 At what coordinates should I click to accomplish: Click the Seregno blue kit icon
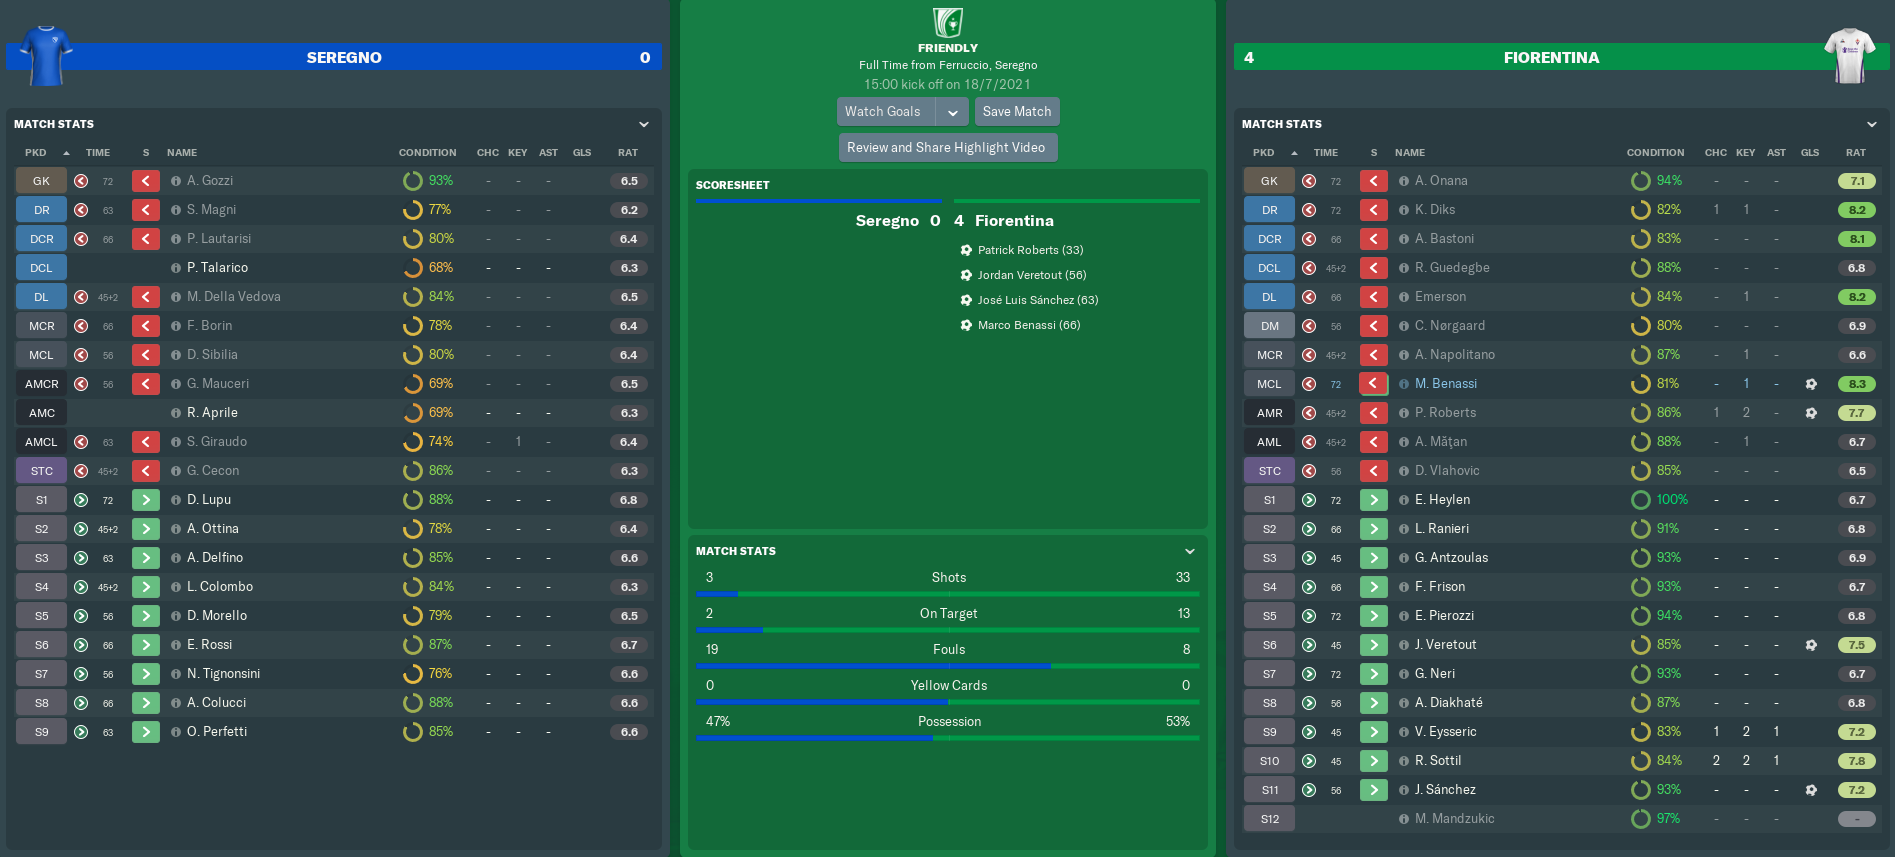pyautogui.click(x=46, y=55)
